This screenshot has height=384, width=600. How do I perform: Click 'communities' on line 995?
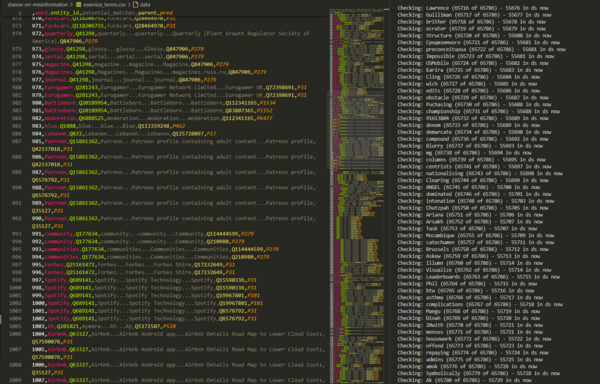[x=62, y=249]
